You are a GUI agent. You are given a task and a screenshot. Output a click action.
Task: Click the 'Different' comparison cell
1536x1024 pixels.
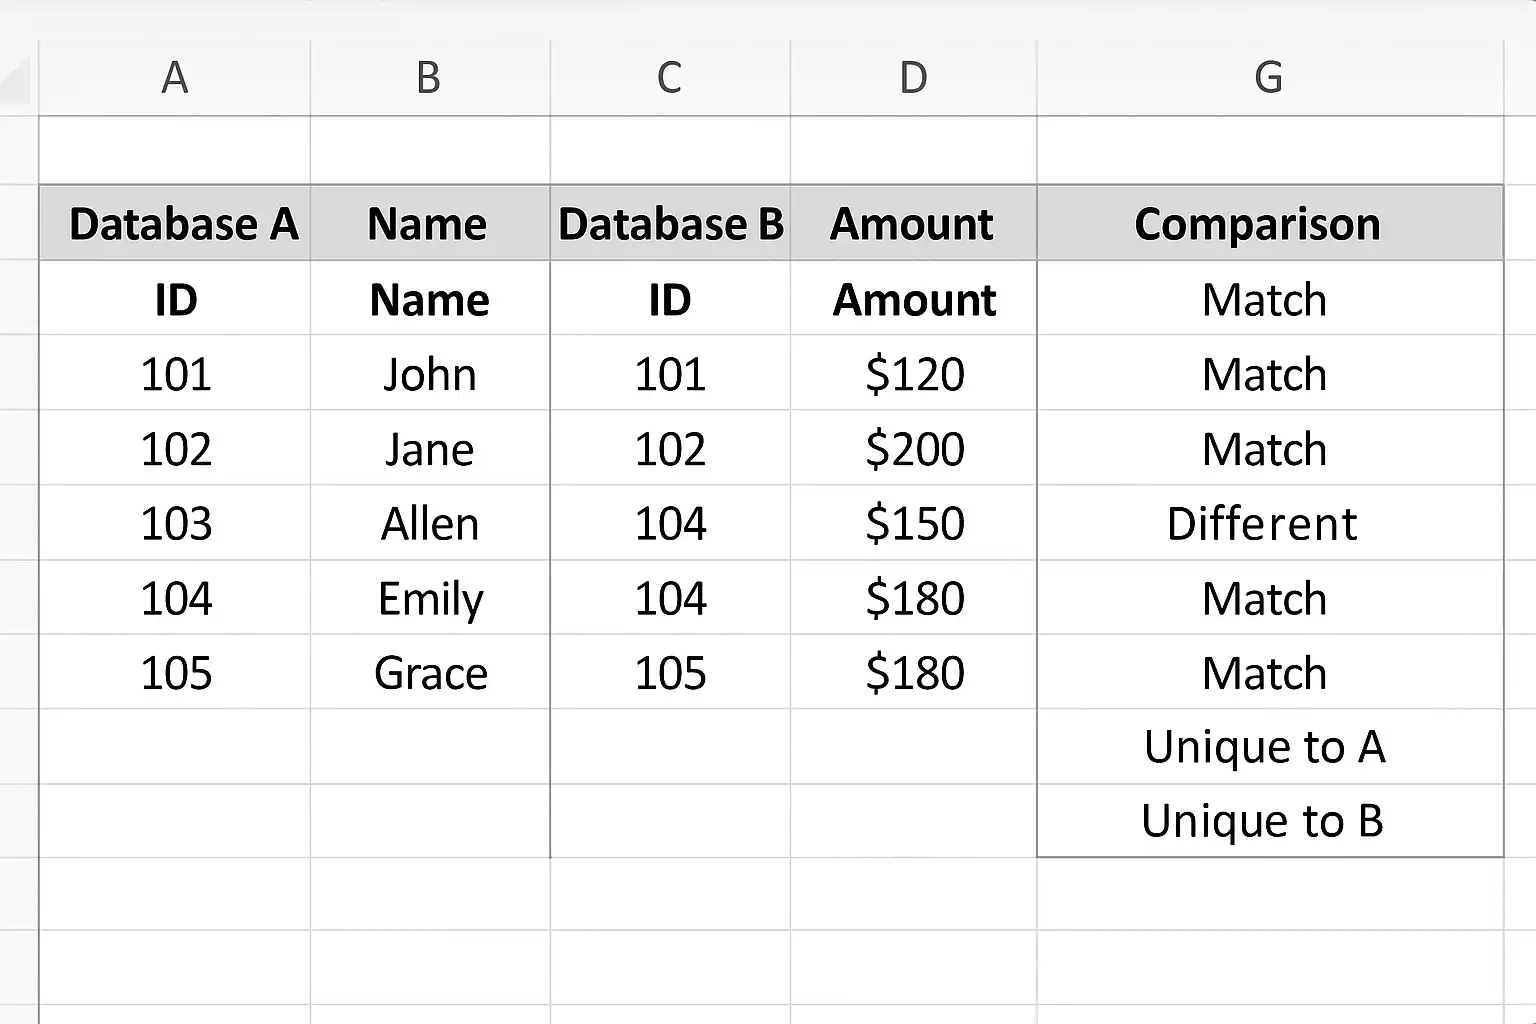(x=1270, y=523)
